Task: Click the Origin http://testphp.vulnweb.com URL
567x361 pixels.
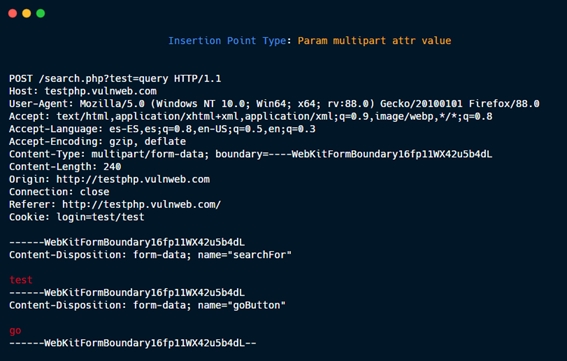Action: 133,179
